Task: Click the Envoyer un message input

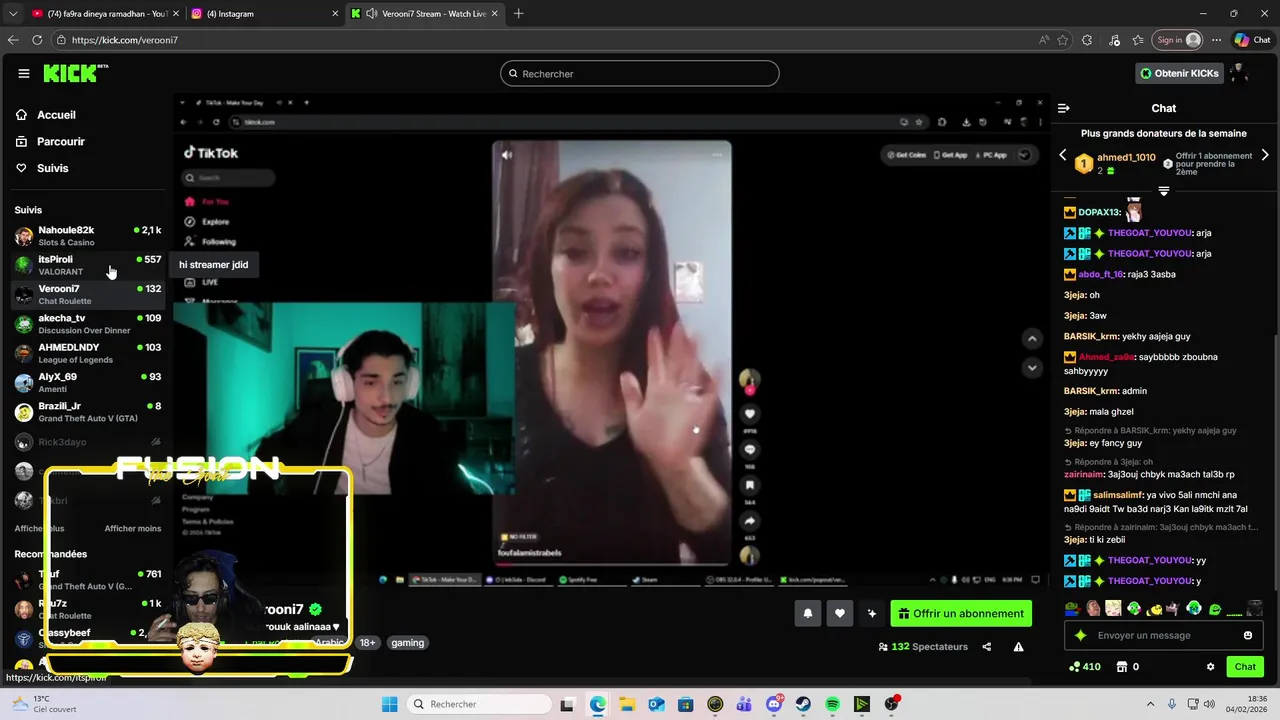Action: click(1165, 635)
